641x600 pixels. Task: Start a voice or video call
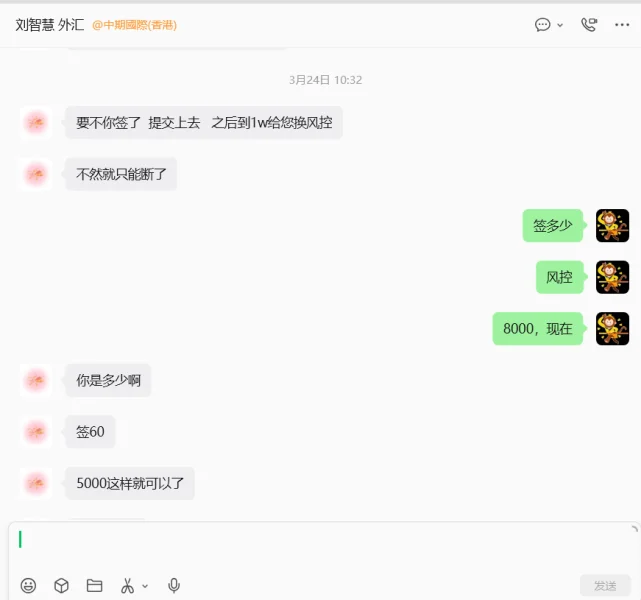click(x=589, y=25)
